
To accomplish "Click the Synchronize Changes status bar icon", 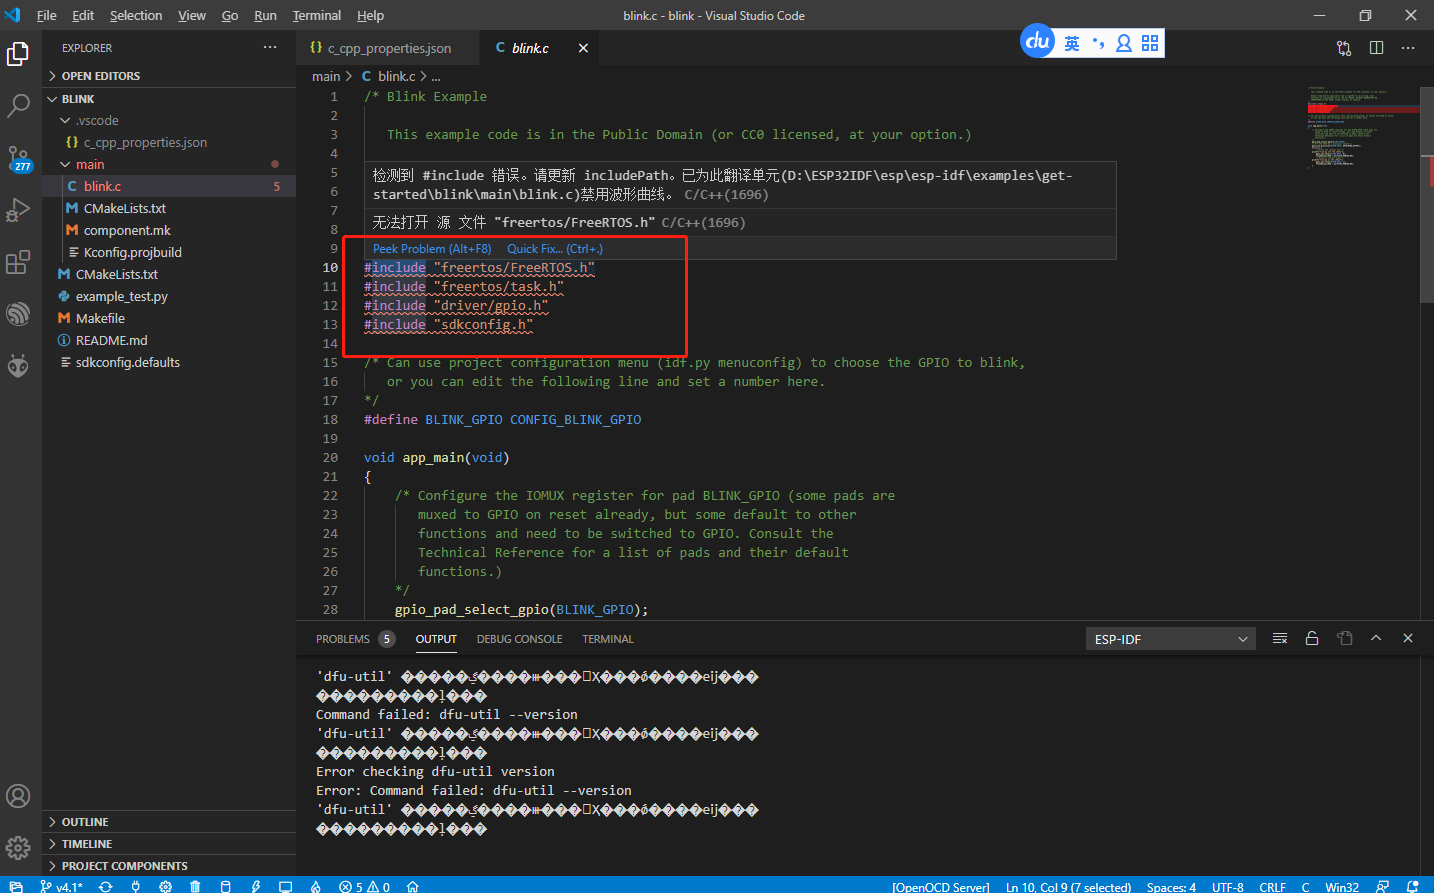I will (105, 886).
